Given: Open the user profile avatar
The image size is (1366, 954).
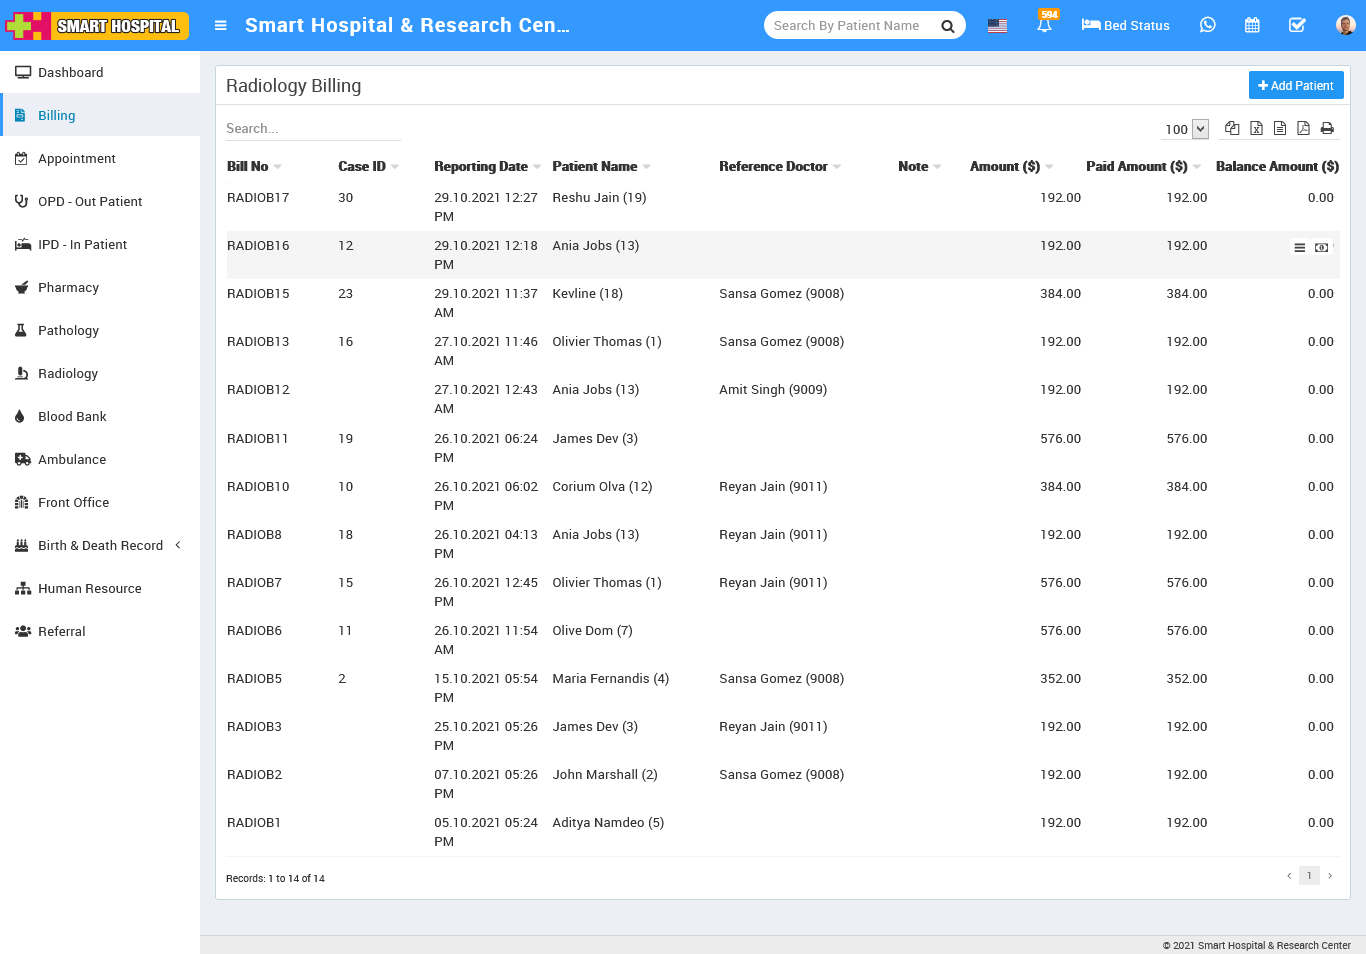Looking at the screenshot, I should point(1345,25).
